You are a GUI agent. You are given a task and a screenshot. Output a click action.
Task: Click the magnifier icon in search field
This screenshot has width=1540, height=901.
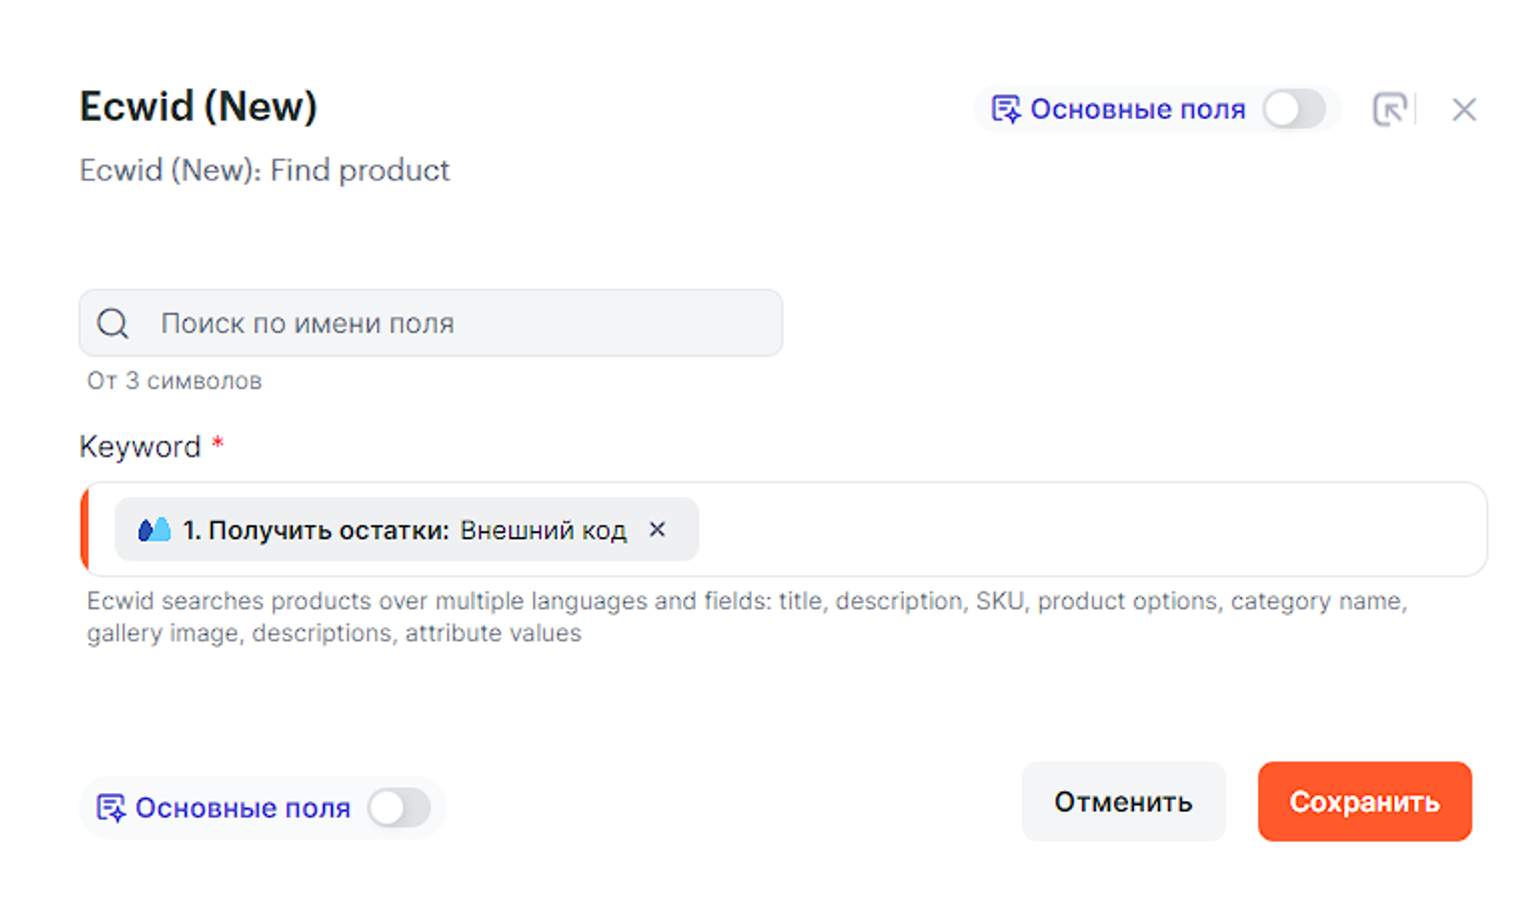(113, 323)
